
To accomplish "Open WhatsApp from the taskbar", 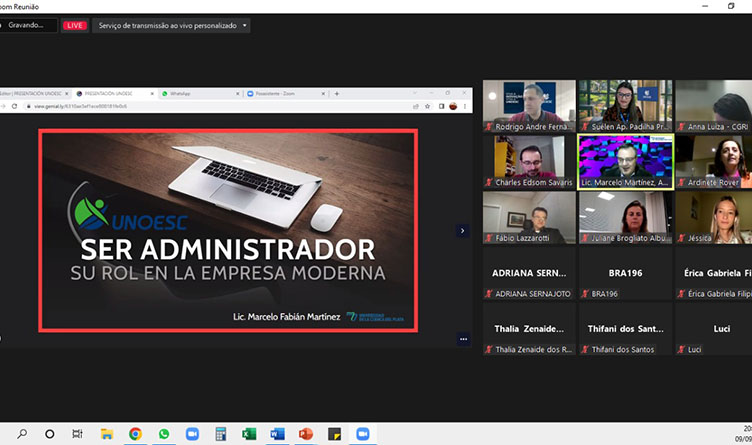I will coord(163,434).
